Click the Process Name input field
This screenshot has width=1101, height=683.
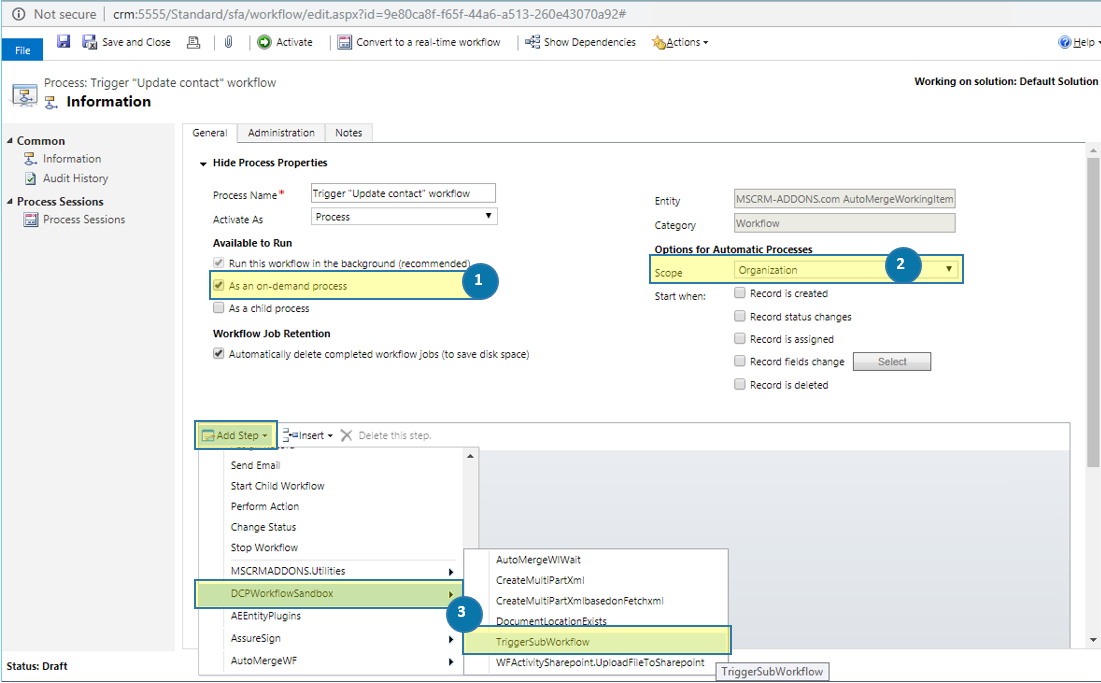tap(403, 193)
